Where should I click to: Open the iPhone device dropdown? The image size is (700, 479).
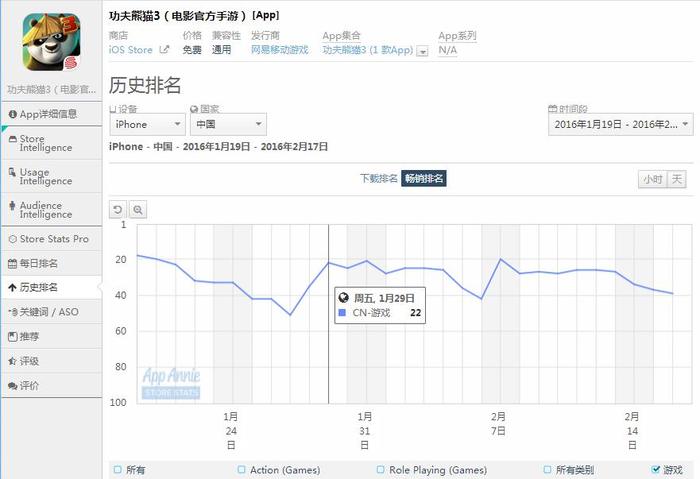pos(147,124)
